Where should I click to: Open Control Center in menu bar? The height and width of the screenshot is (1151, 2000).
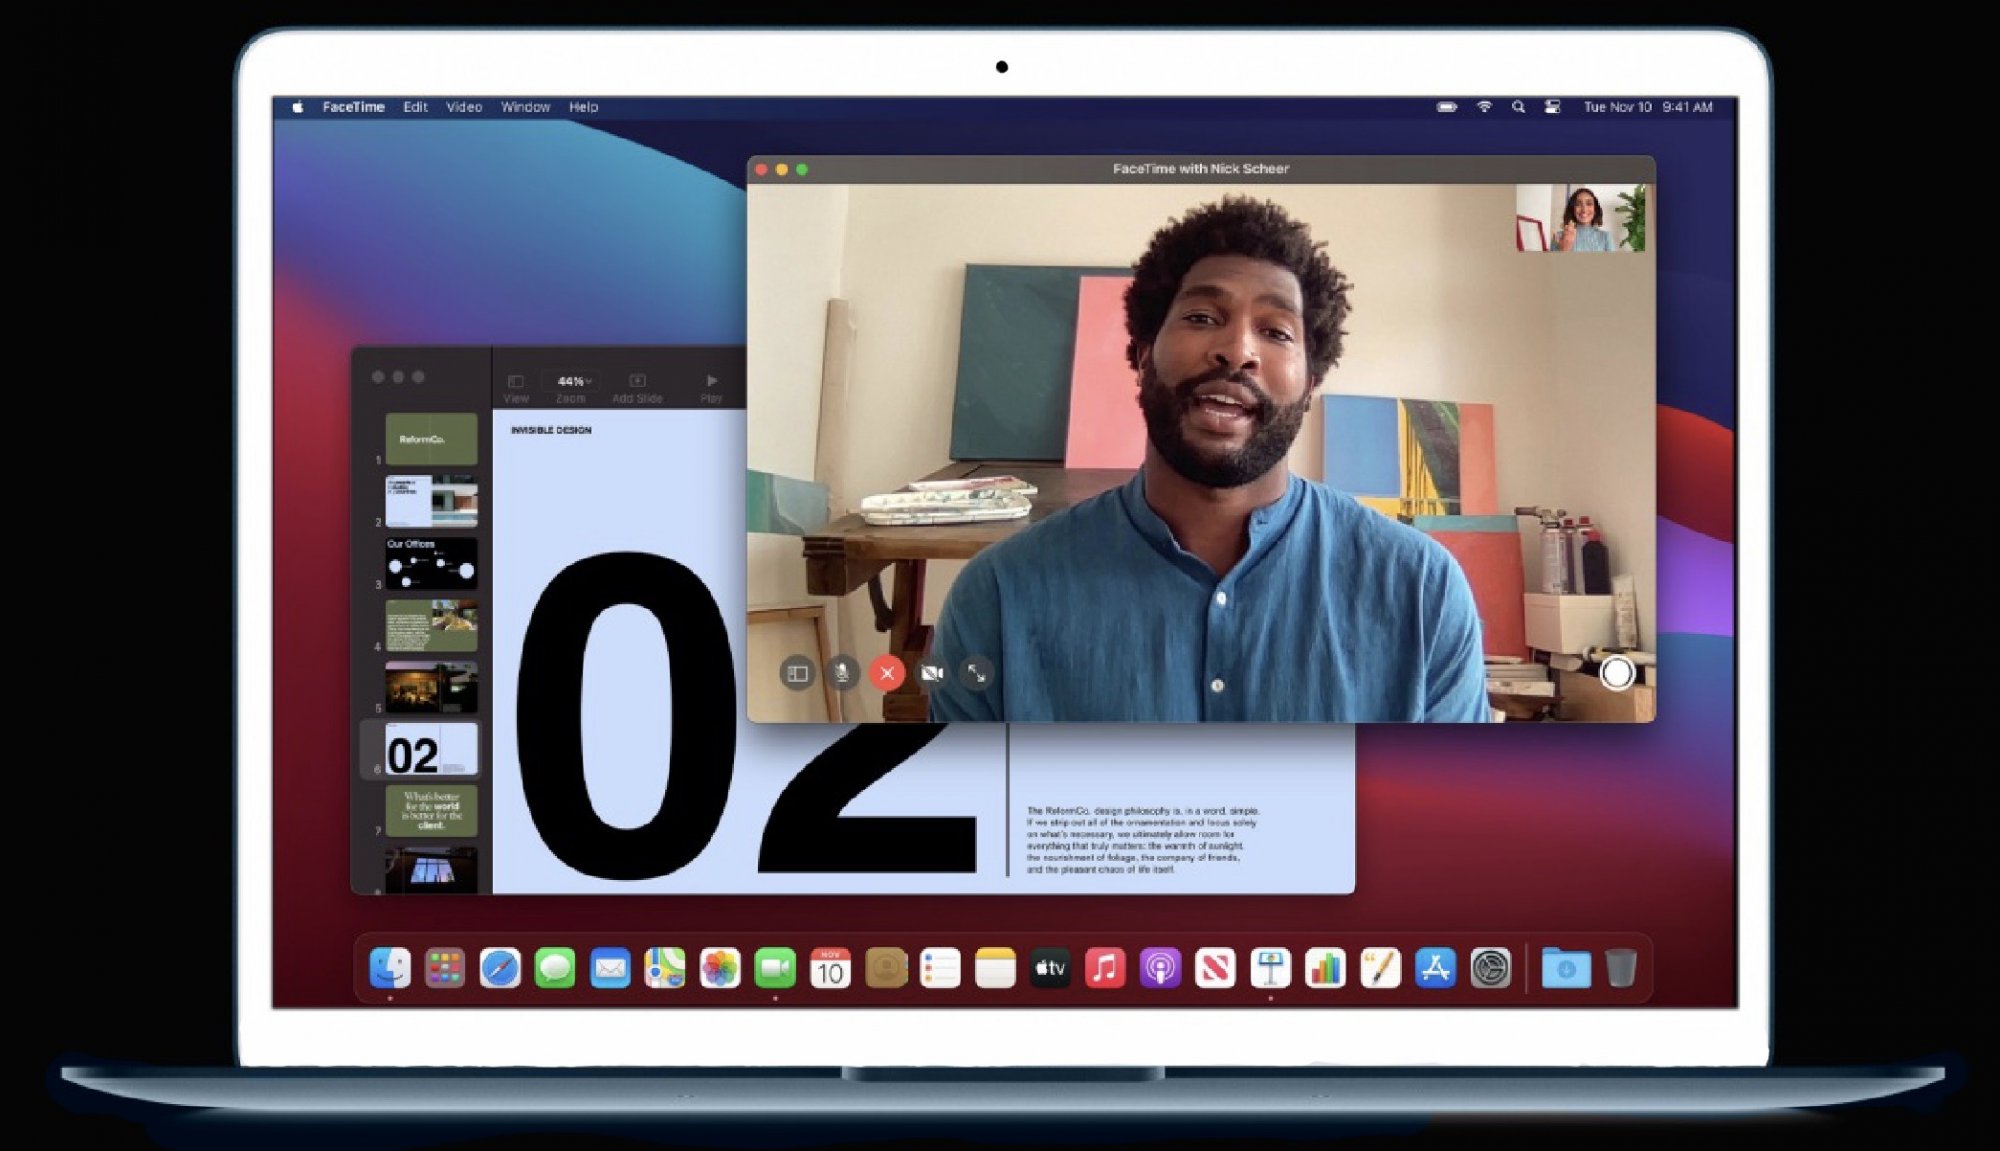pyautogui.click(x=1552, y=107)
